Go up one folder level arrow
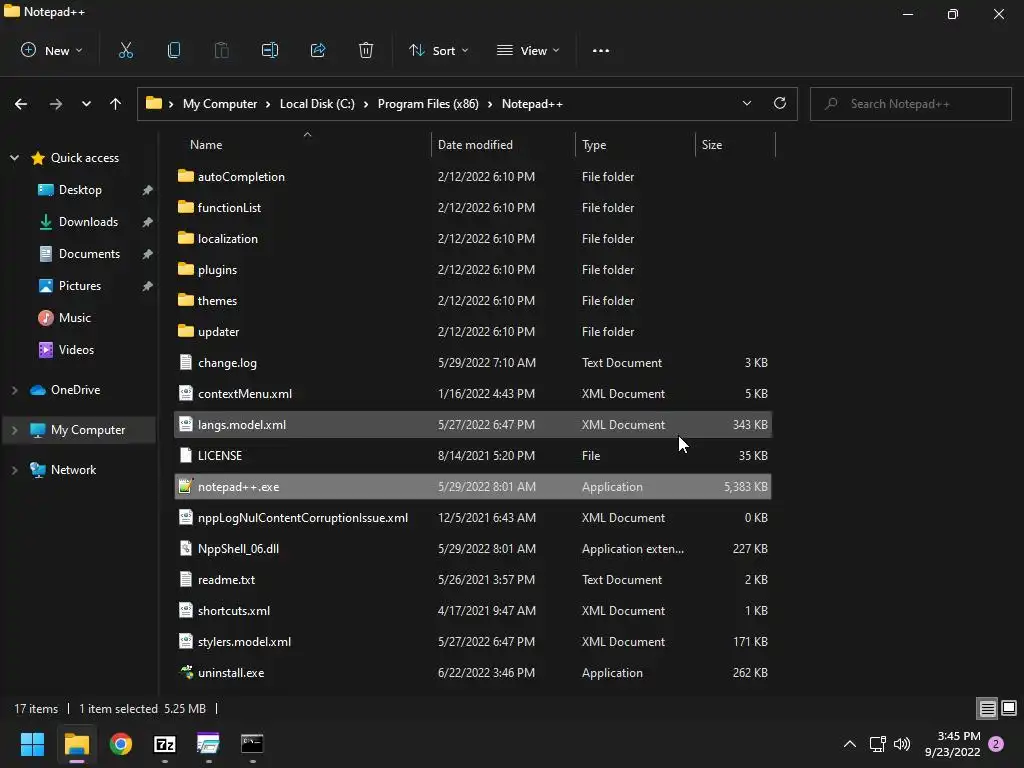The image size is (1024, 768). click(116, 104)
